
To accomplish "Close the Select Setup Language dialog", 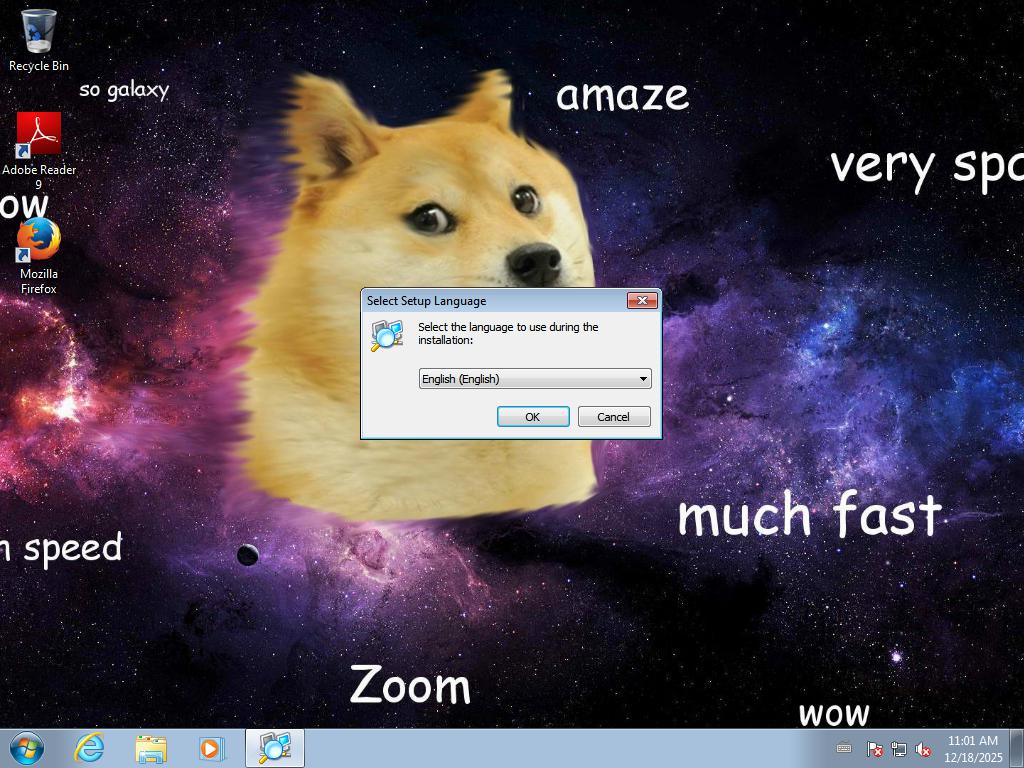I will click(641, 301).
